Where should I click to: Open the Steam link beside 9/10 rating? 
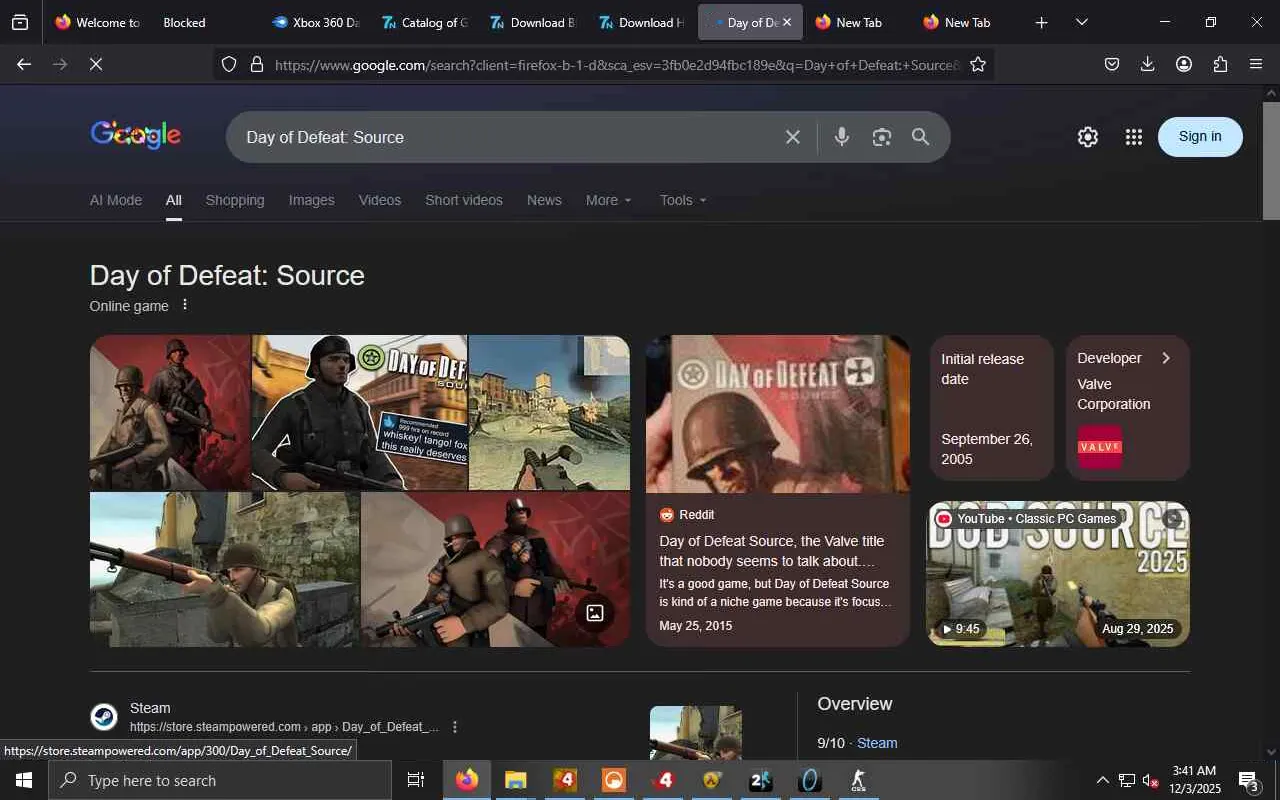[x=877, y=743]
